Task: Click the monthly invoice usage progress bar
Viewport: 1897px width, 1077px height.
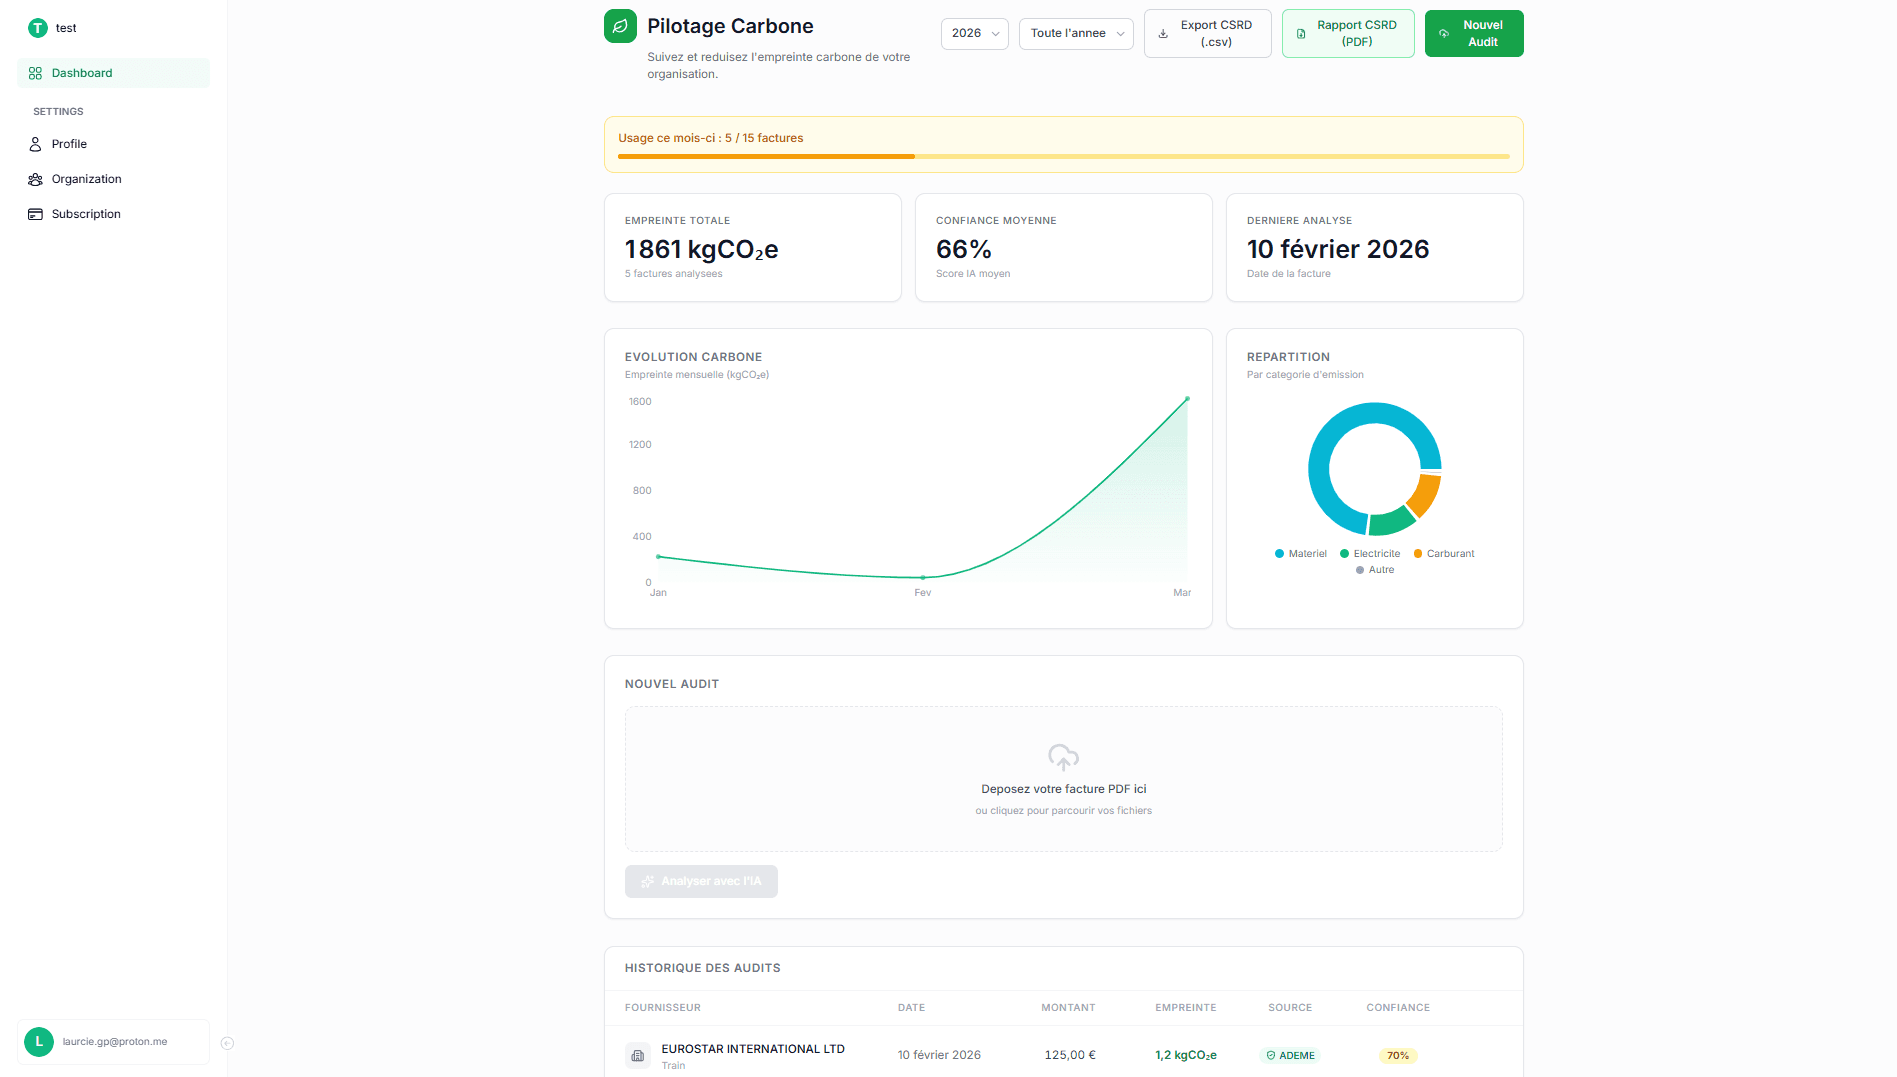Action: point(1063,157)
